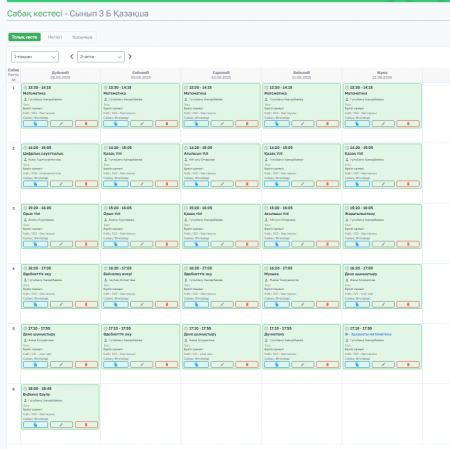Viewport: 450px width, 449px height.
Task: Select the Толық кесте tab
Action: [24, 37]
